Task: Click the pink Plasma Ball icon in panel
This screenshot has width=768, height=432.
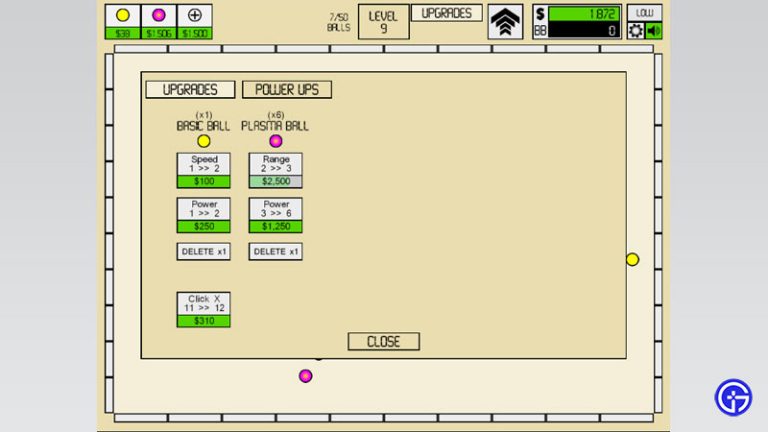Action: [276, 141]
